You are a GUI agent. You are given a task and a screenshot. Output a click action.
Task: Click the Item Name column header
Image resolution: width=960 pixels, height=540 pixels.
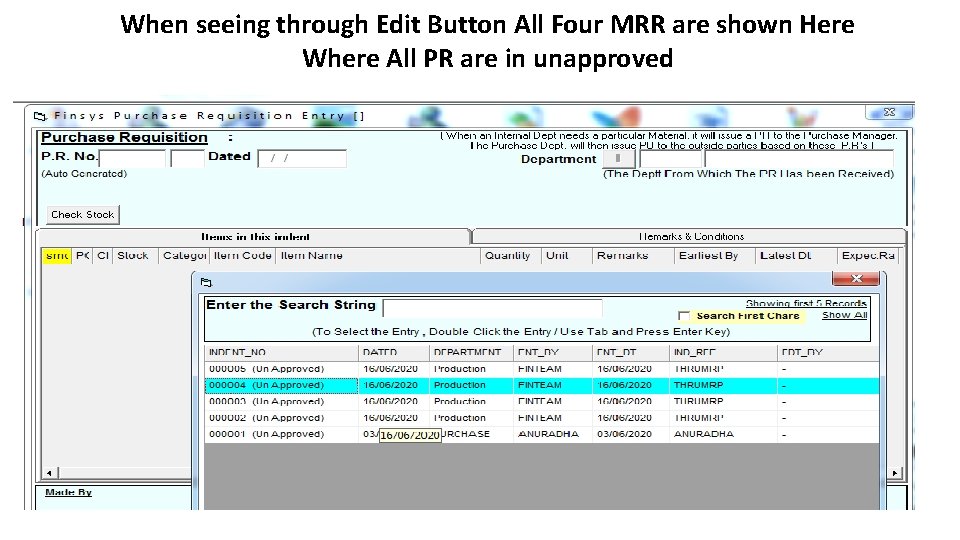(x=378, y=256)
